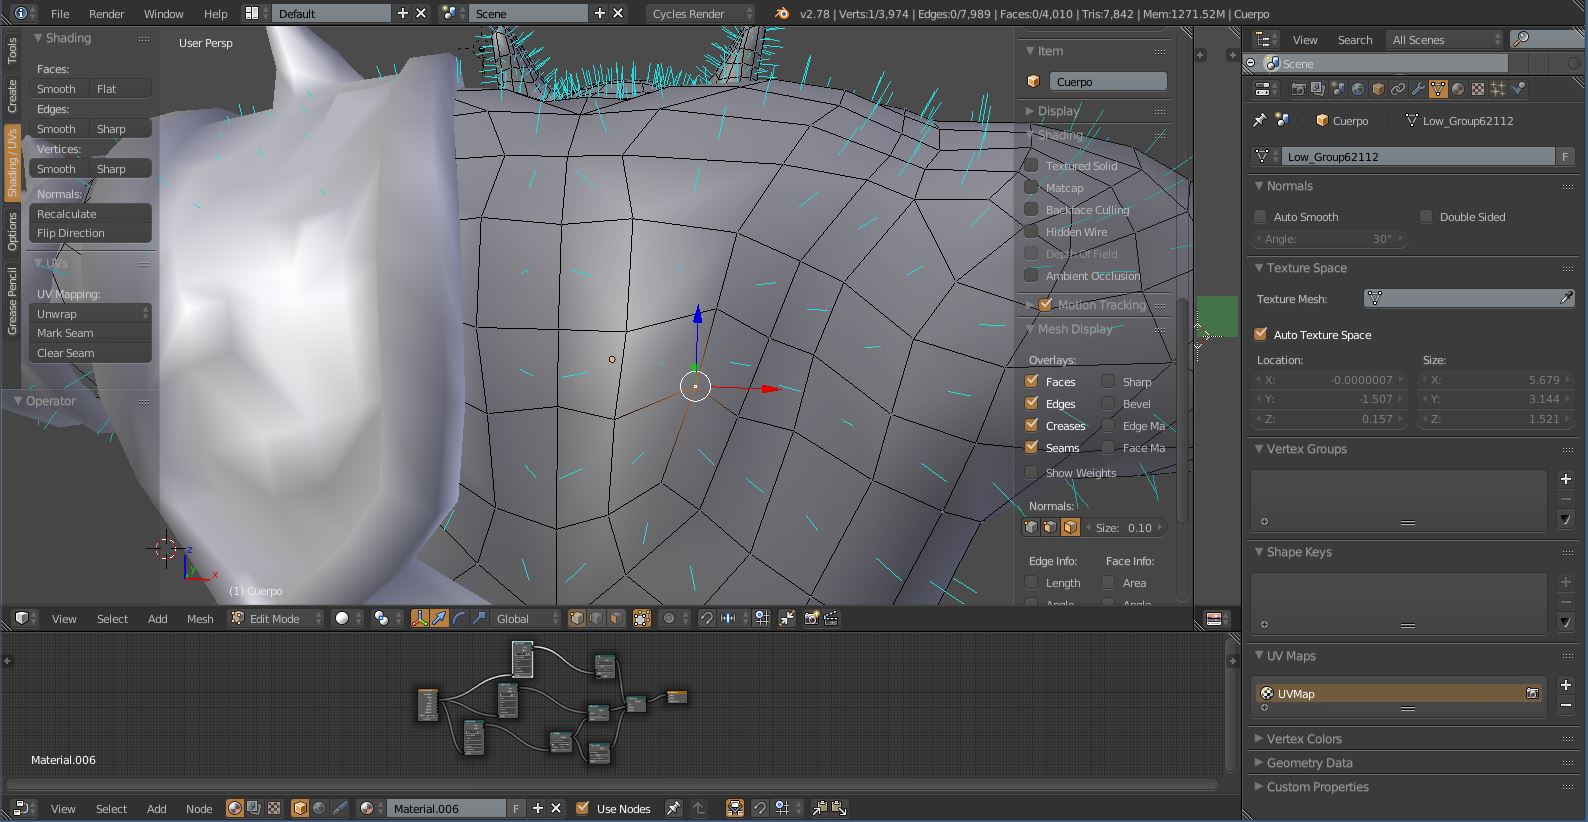Open the Render menu in top bar

point(106,13)
